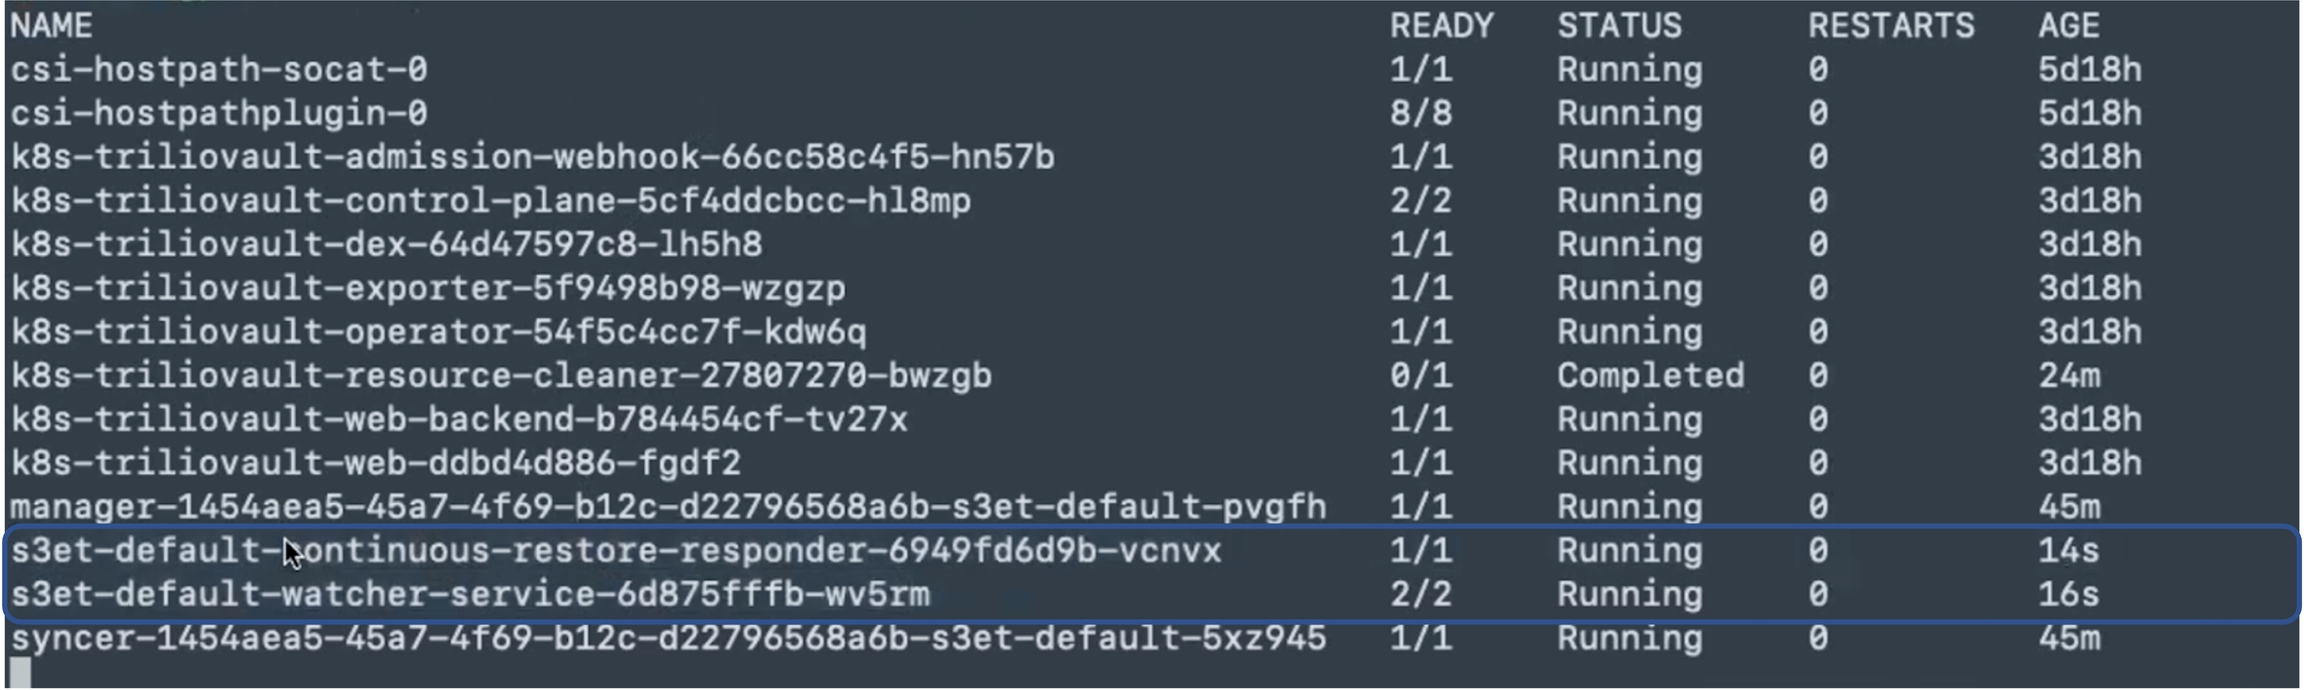
Task: Select the k8s-triliovault-operator pod name
Action: [438, 333]
